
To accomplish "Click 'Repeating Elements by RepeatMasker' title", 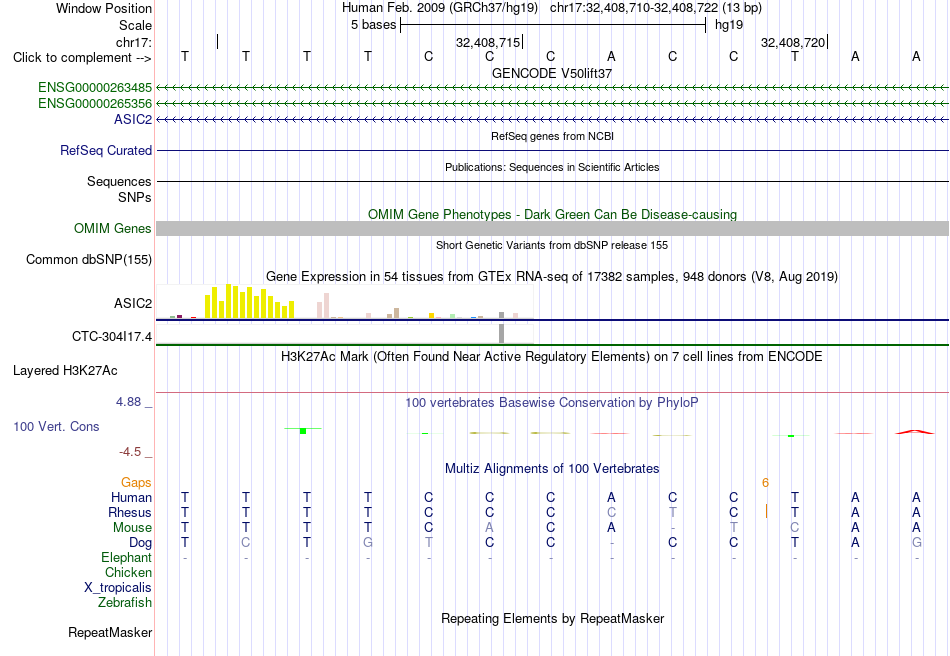I will coord(552,618).
